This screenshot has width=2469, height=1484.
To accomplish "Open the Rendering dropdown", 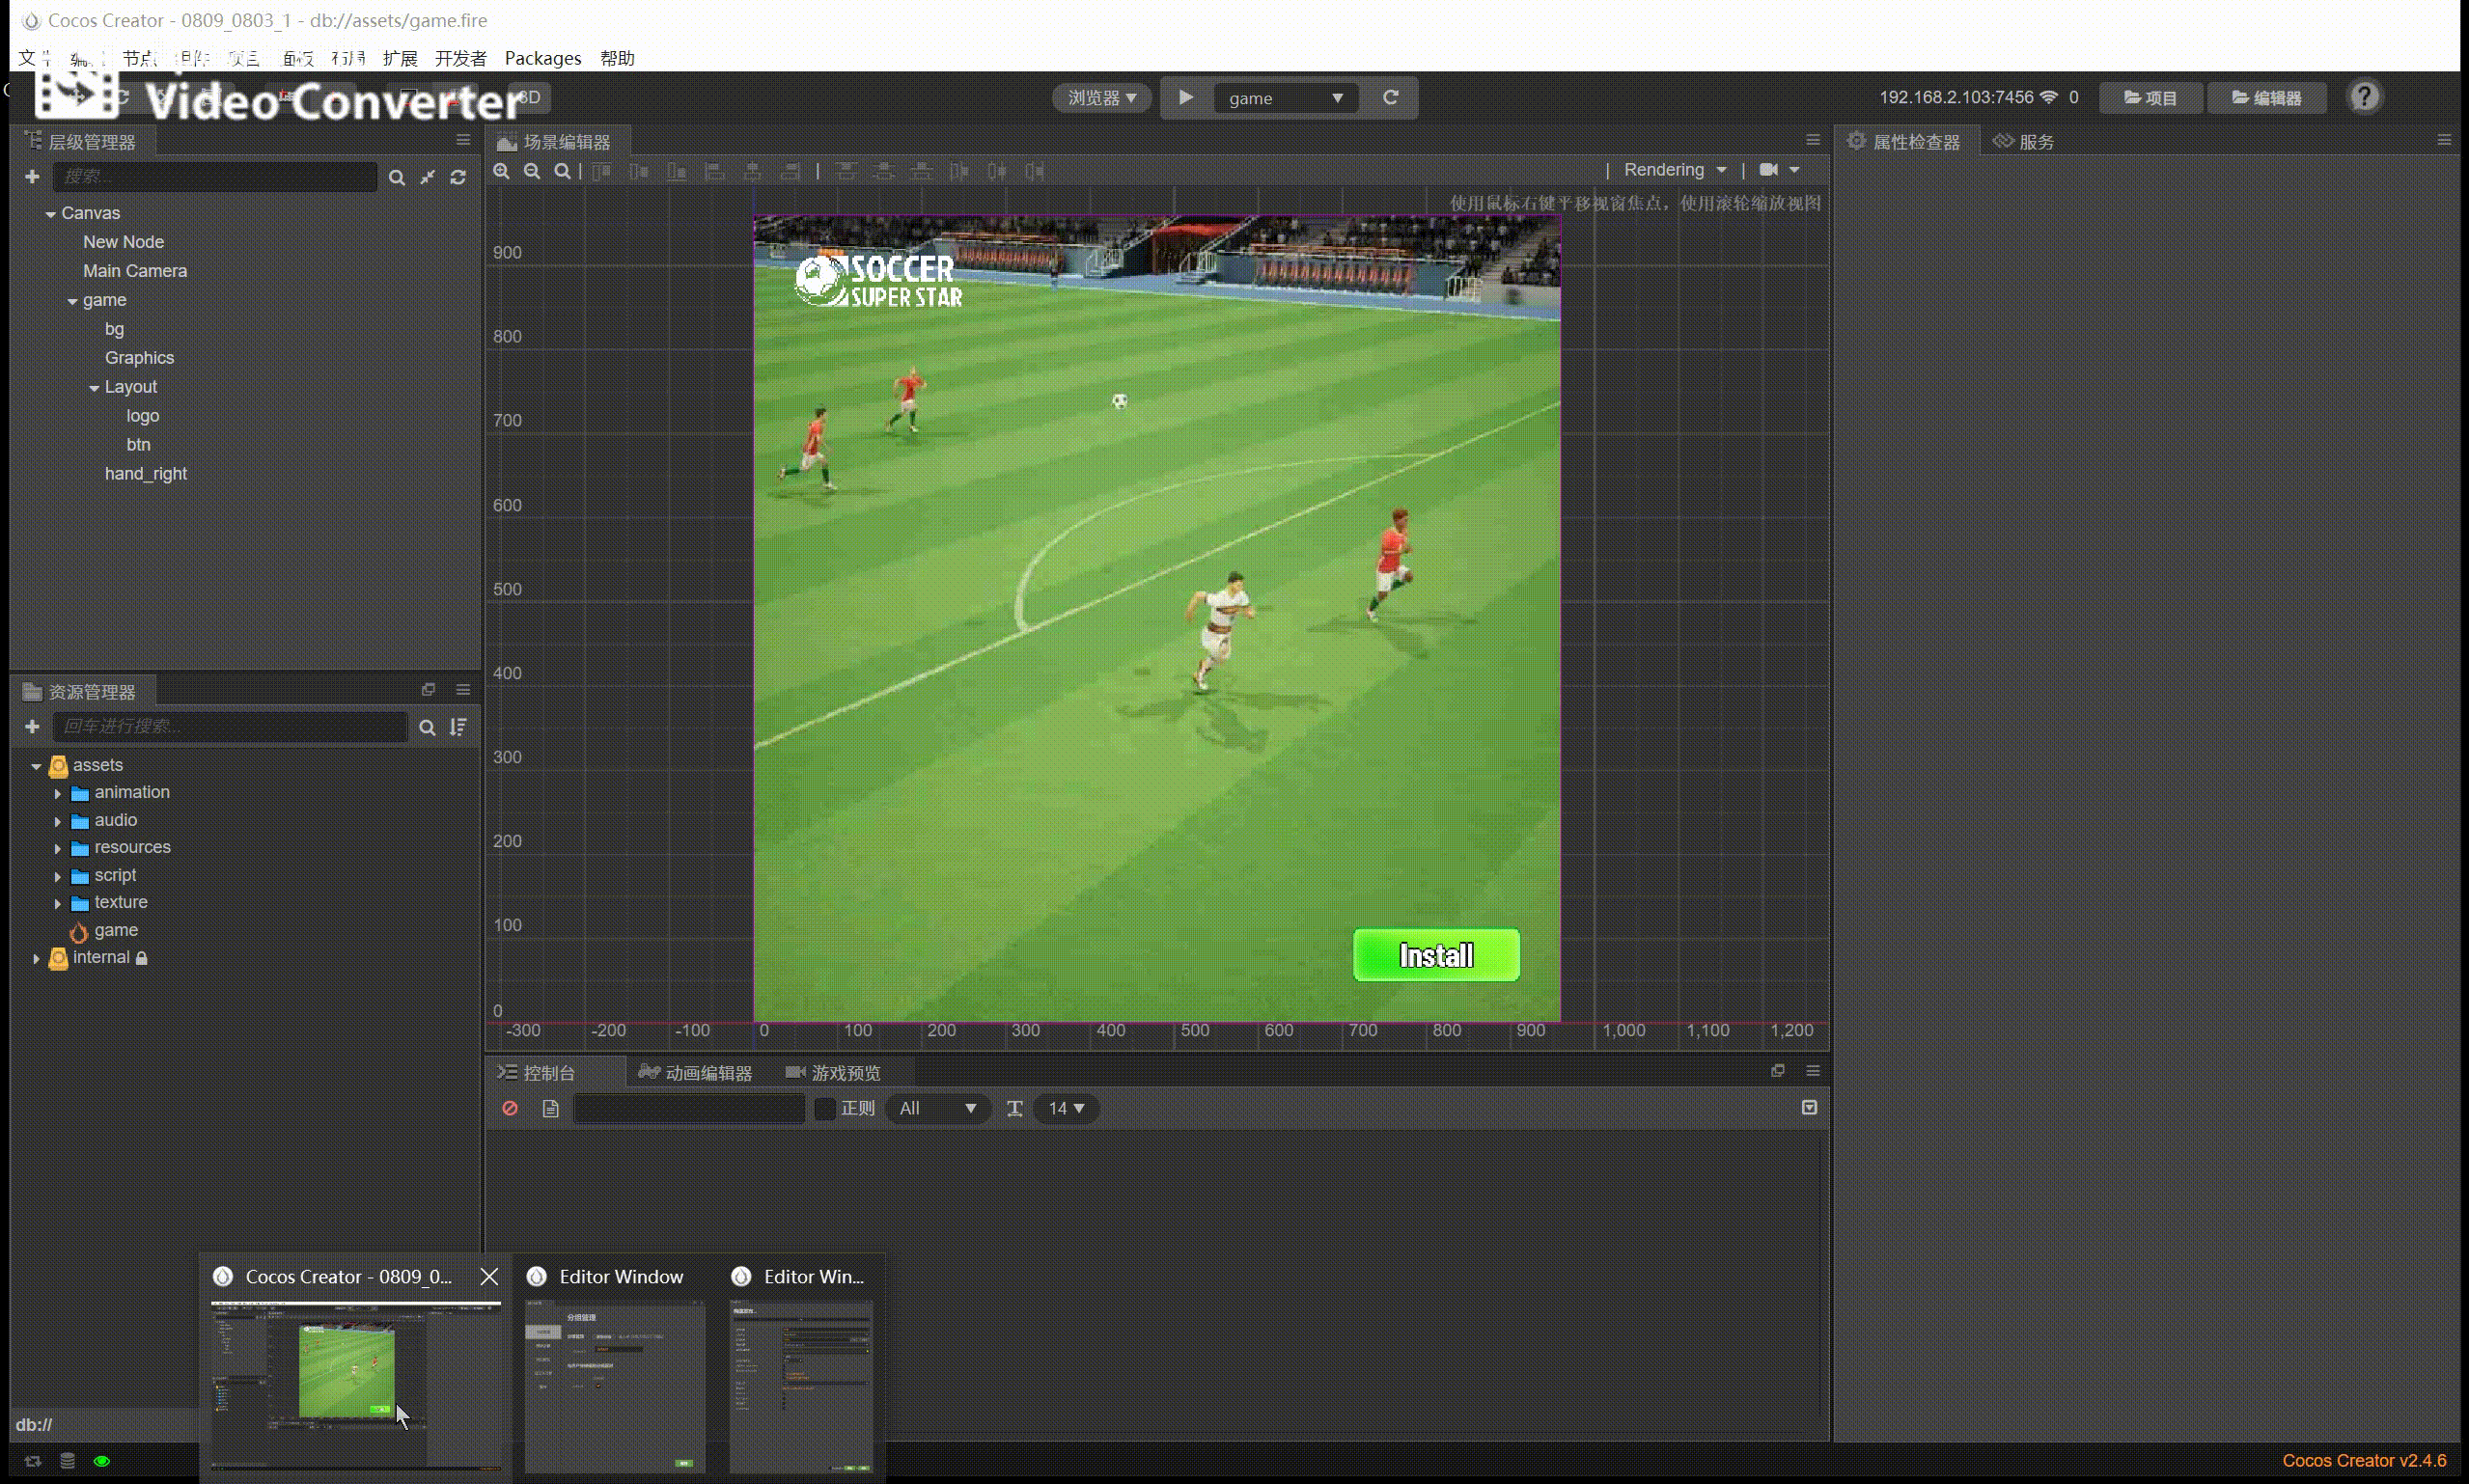I will point(1674,170).
